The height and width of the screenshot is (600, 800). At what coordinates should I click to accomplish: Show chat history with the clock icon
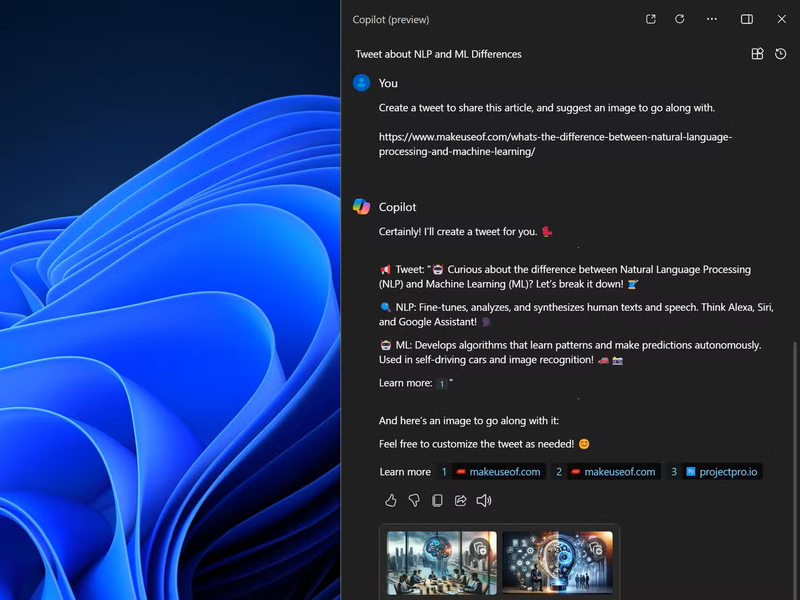(x=781, y=54)
